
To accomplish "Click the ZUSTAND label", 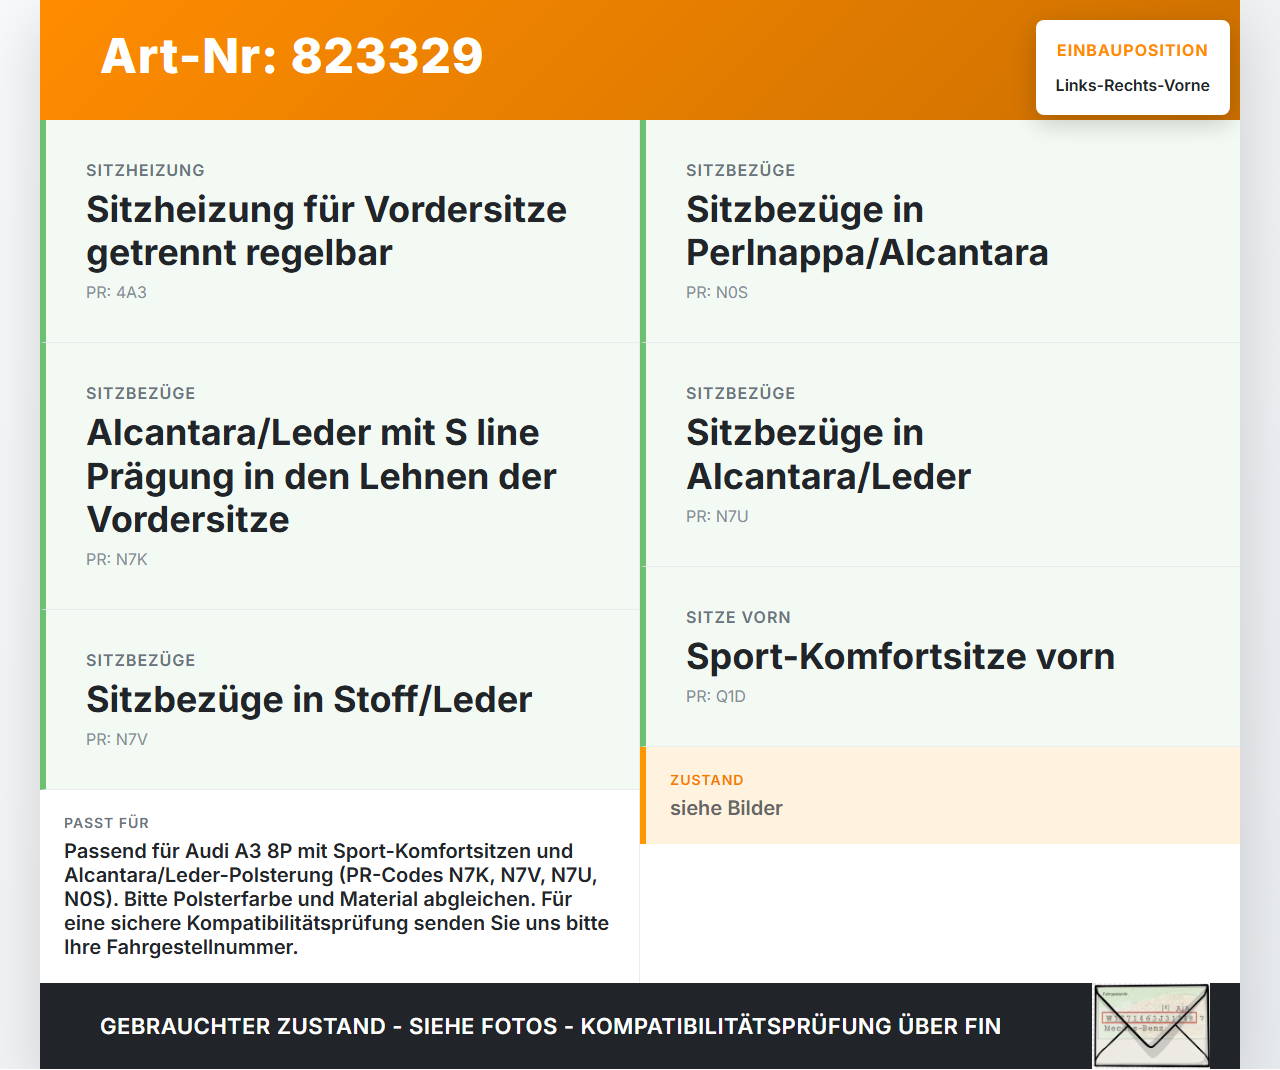I will pos(706,781).
